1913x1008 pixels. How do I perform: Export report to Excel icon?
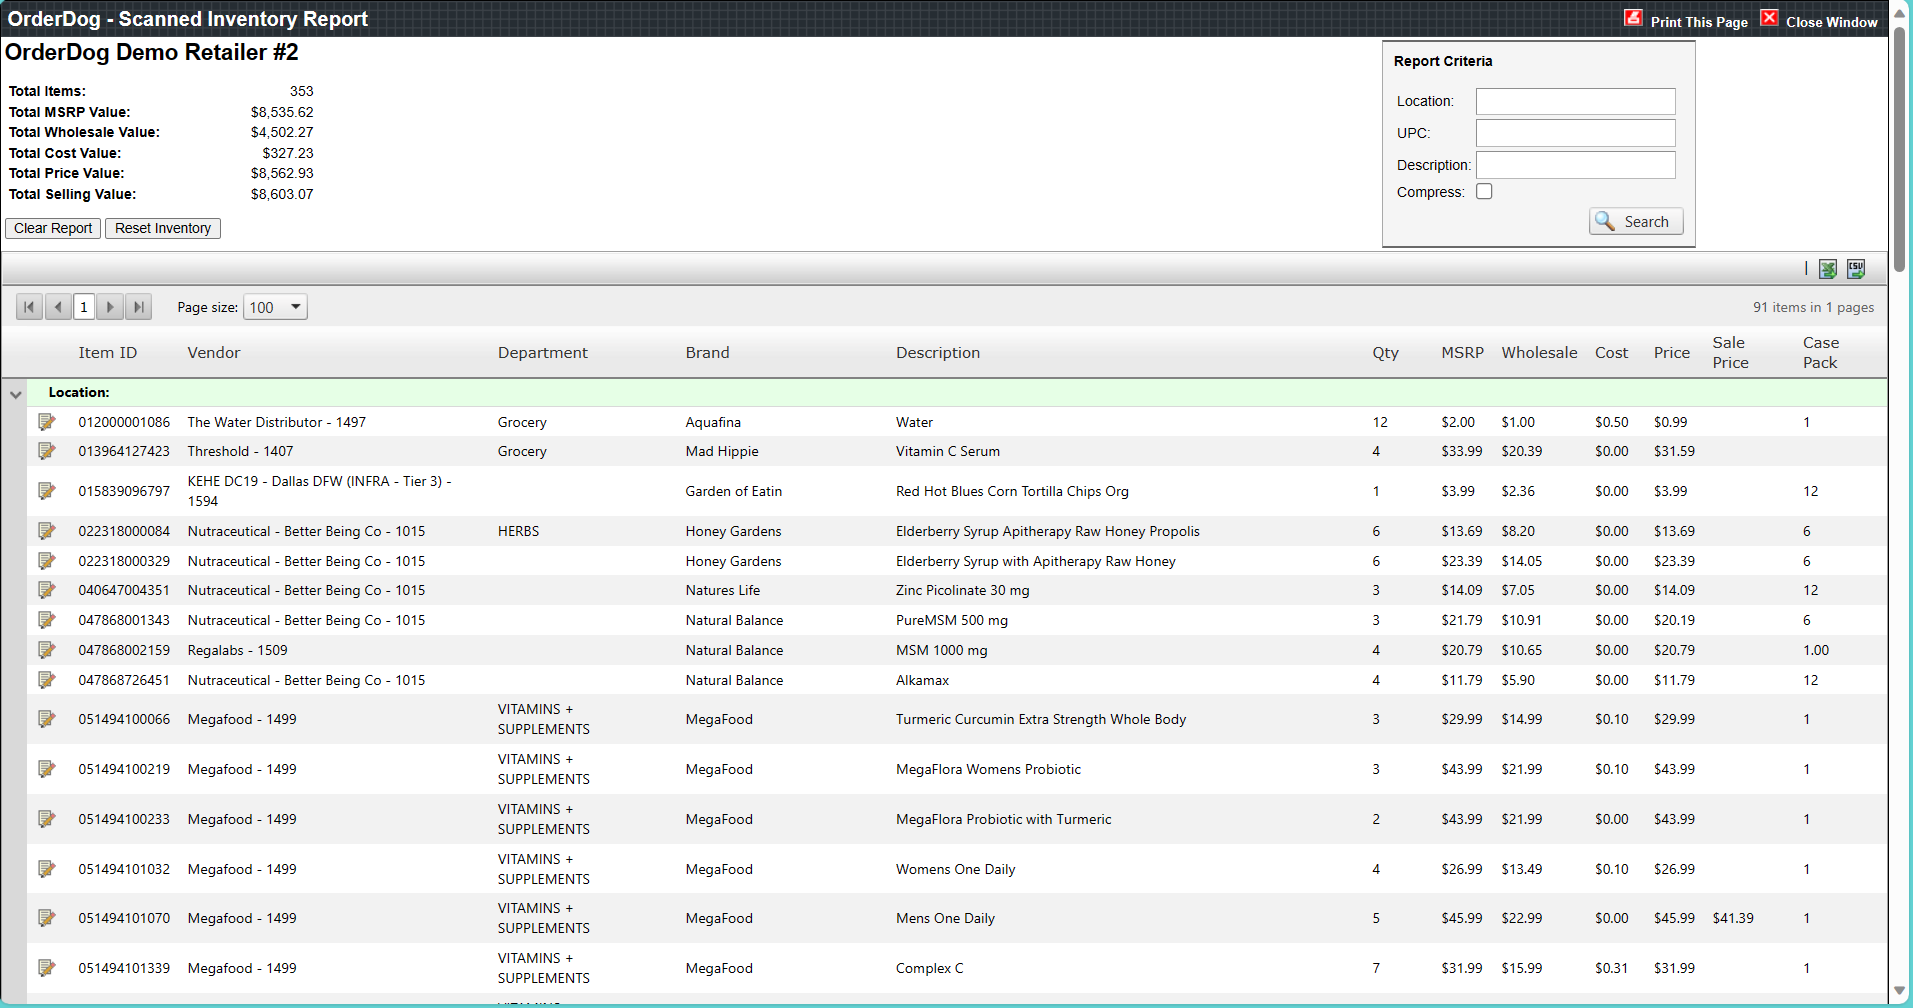[x=1828, y=269]
